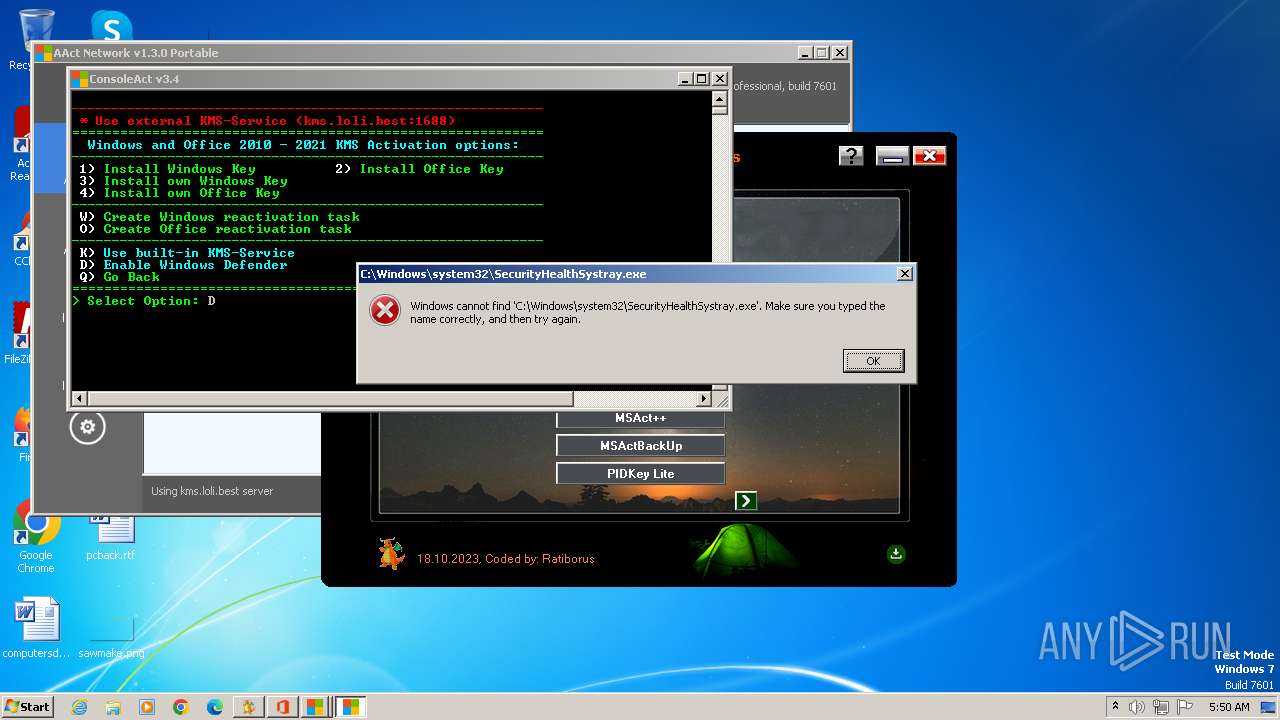This screenshot has height=720, width=1280.
Task: Minimize the dark activator window
Action: coord(891,156)
